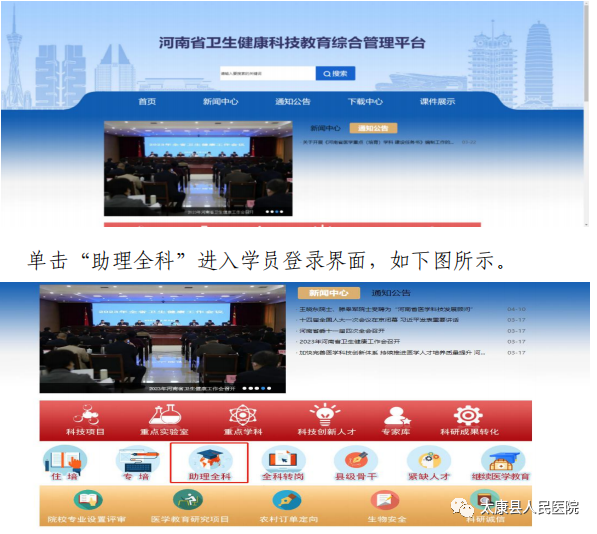Click the 住培 book icon
Screen dimensions: 597x534
click(65, 460)
